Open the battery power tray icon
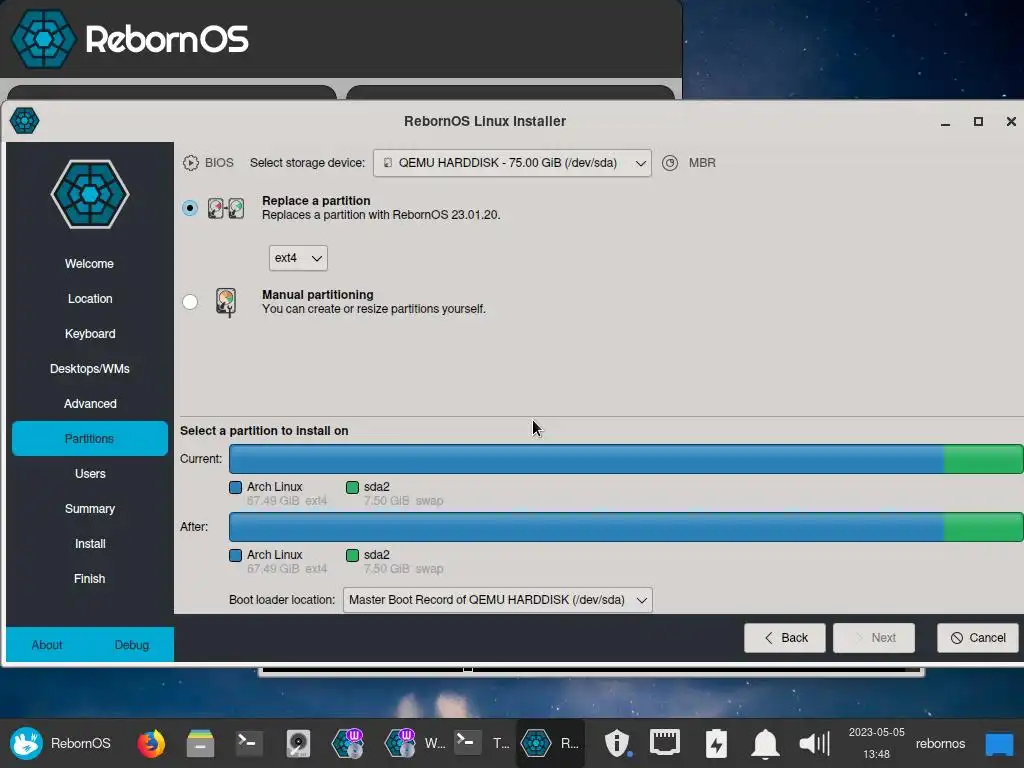 point(716,743)
